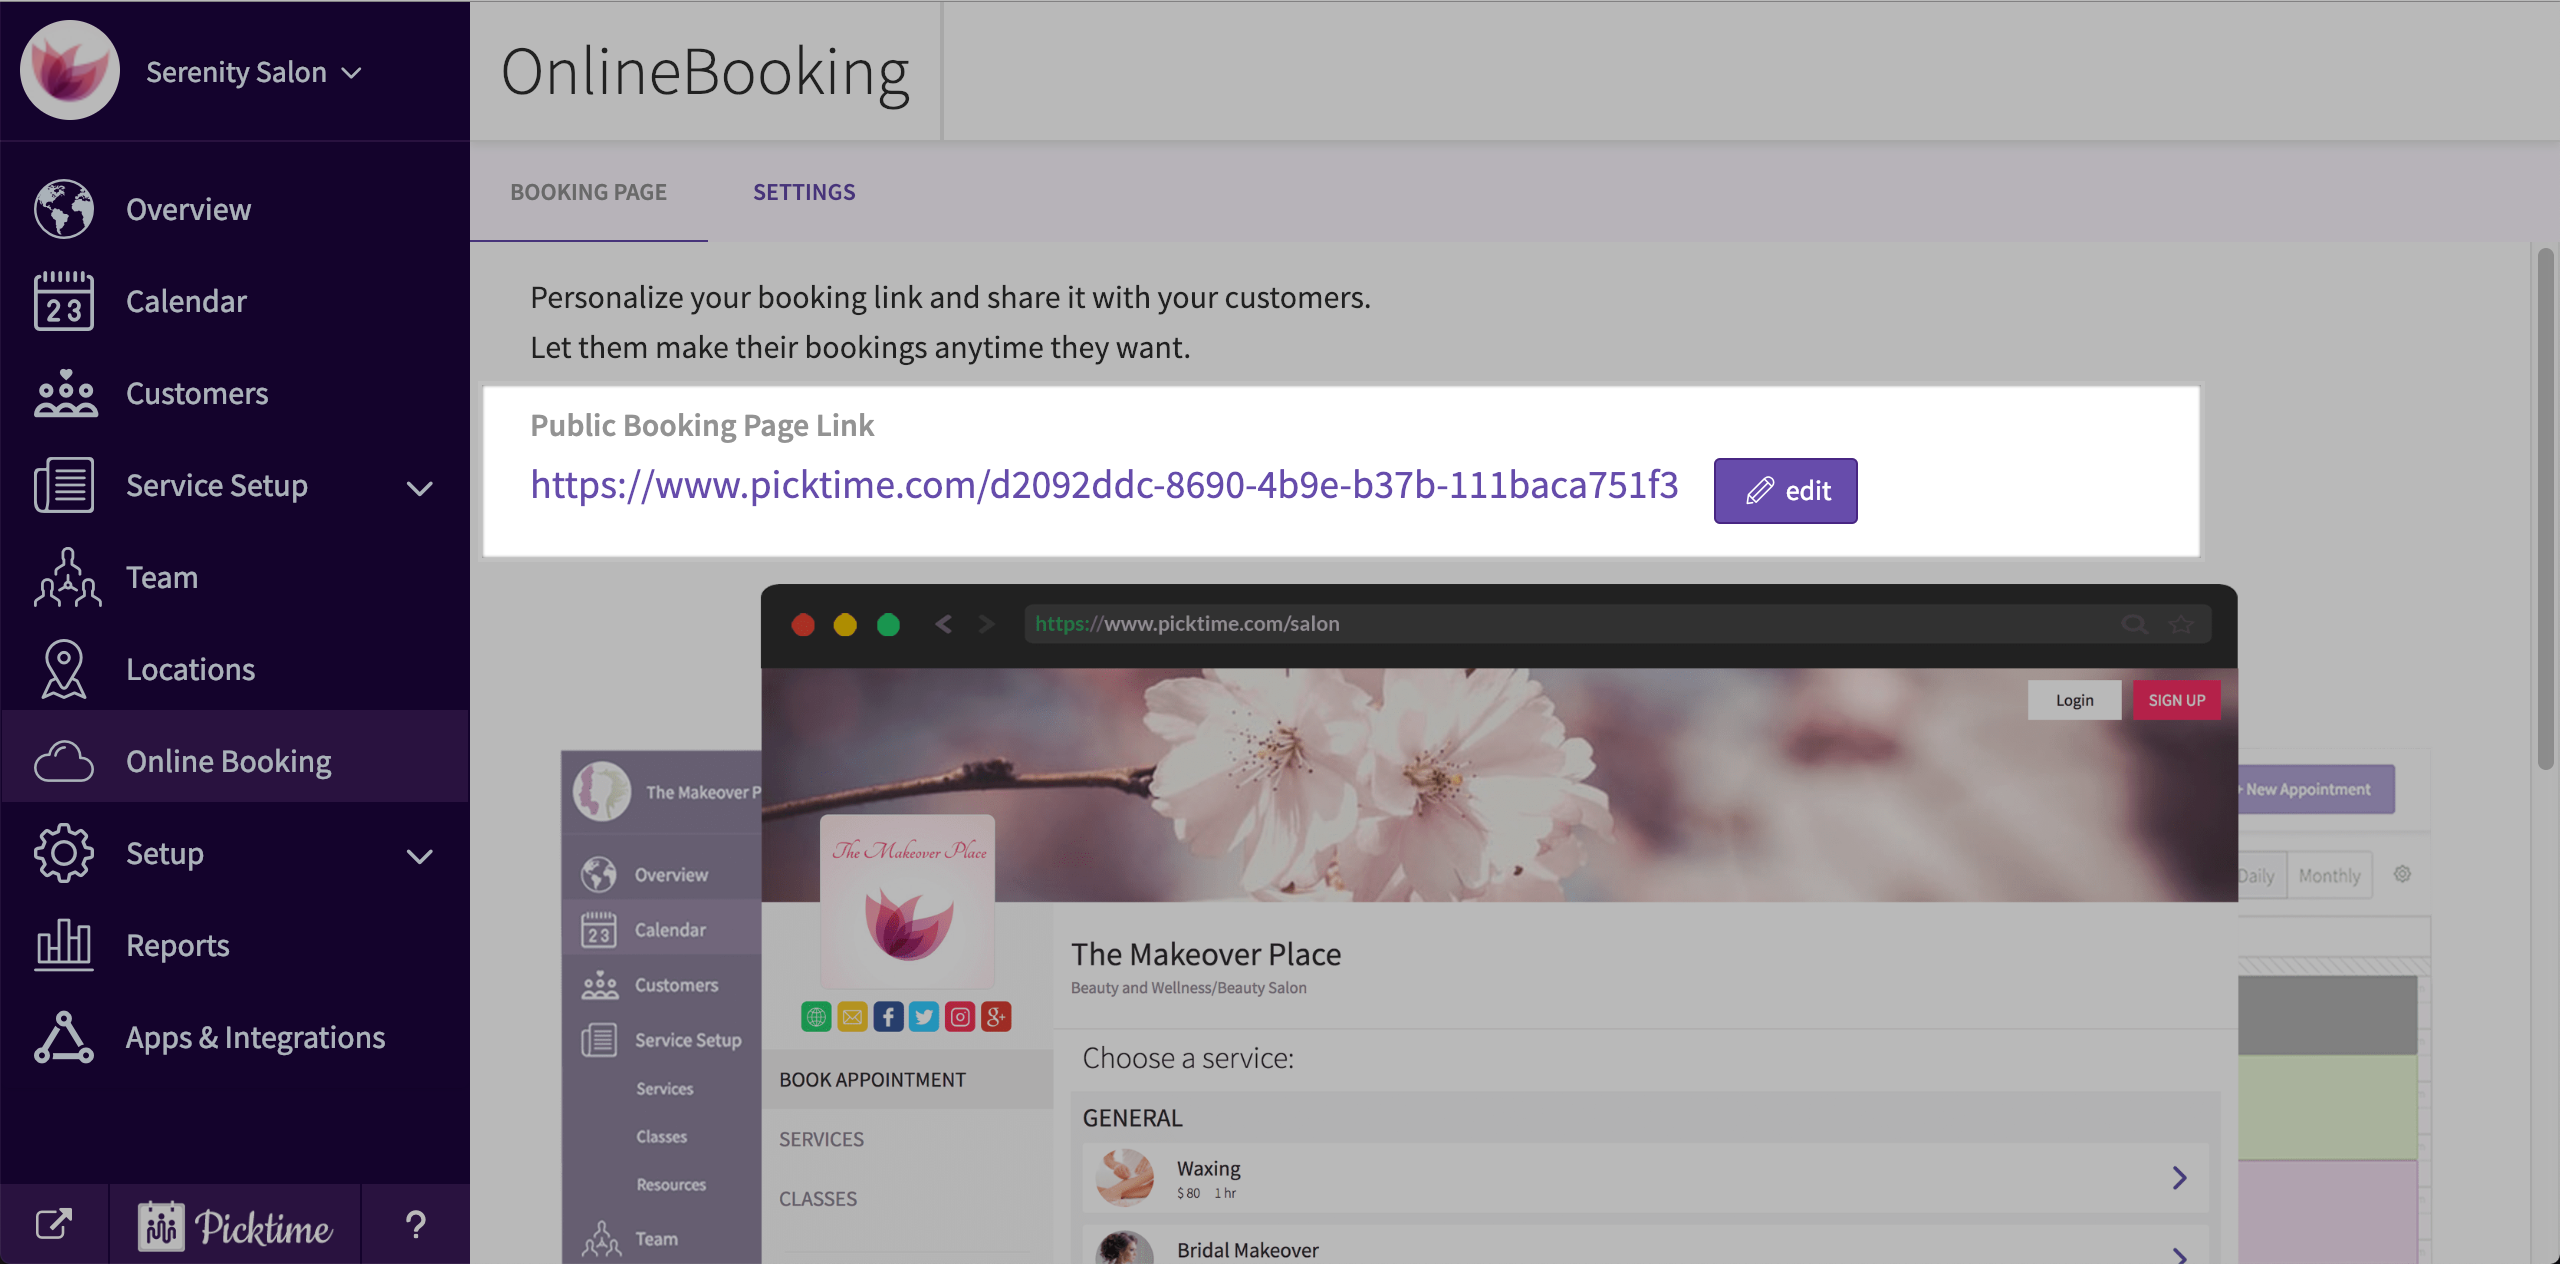Click the external link icon at bottom-left
Viewport: 2560px width, 1264px height.
(54, 1225)
